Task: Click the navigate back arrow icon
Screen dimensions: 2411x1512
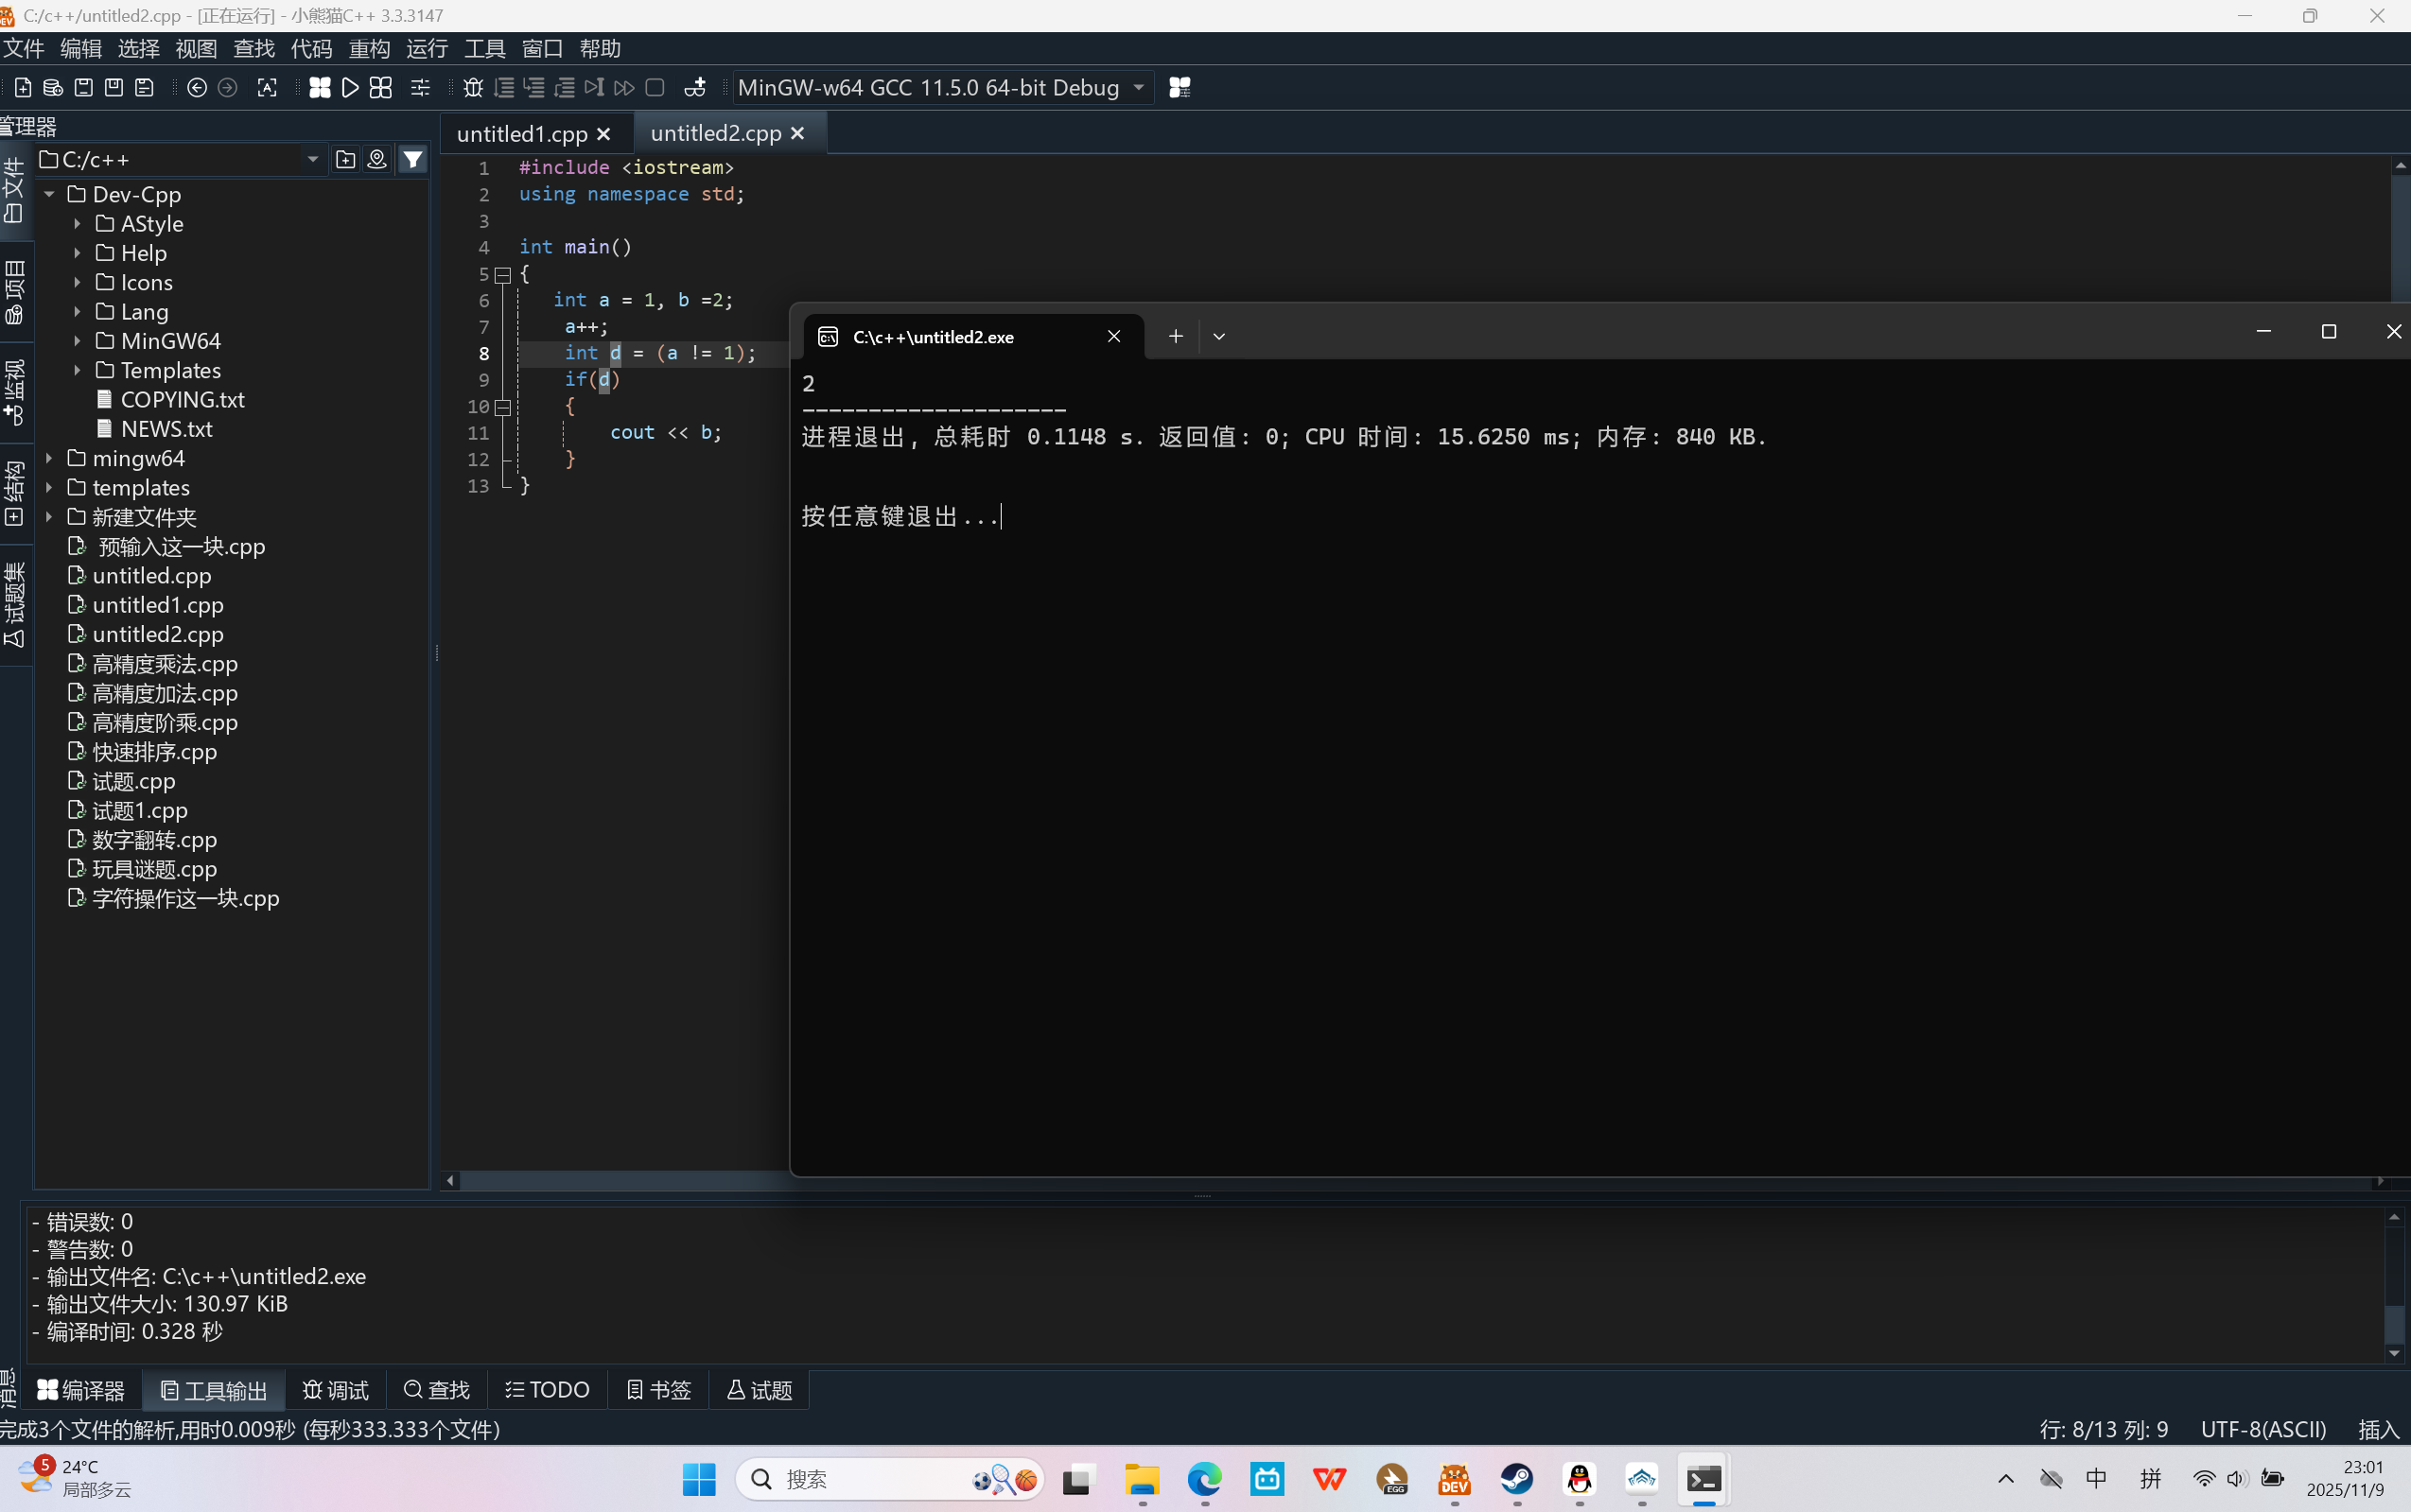Action: pyautogui.click(x=197, y=88)
